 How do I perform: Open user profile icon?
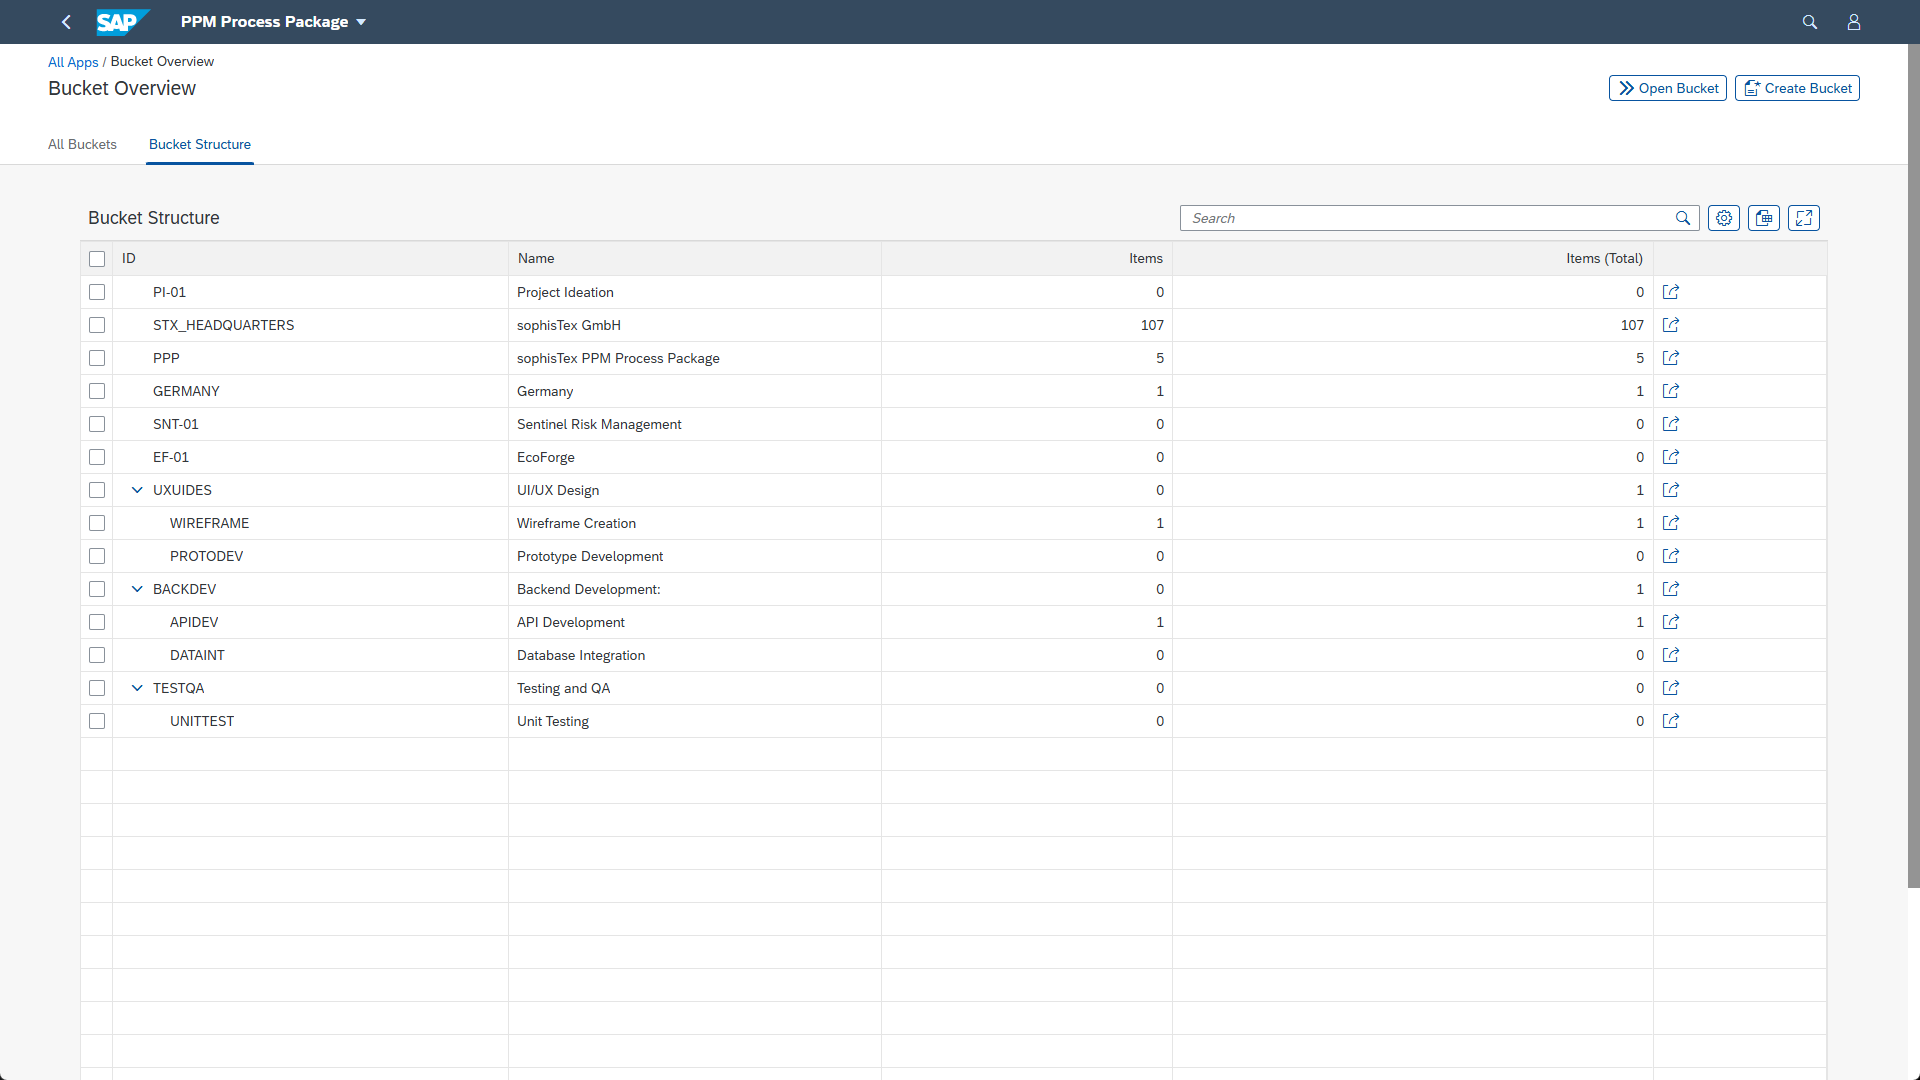point(1854,22)
